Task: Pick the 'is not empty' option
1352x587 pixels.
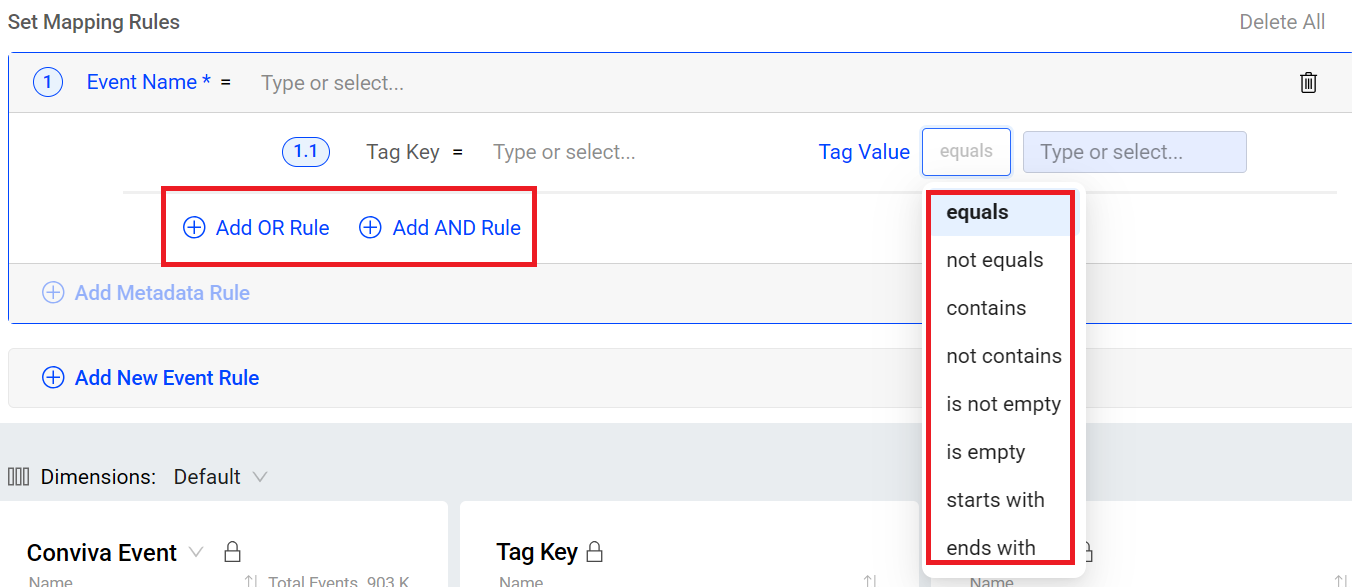Action: coord(1003,404)
